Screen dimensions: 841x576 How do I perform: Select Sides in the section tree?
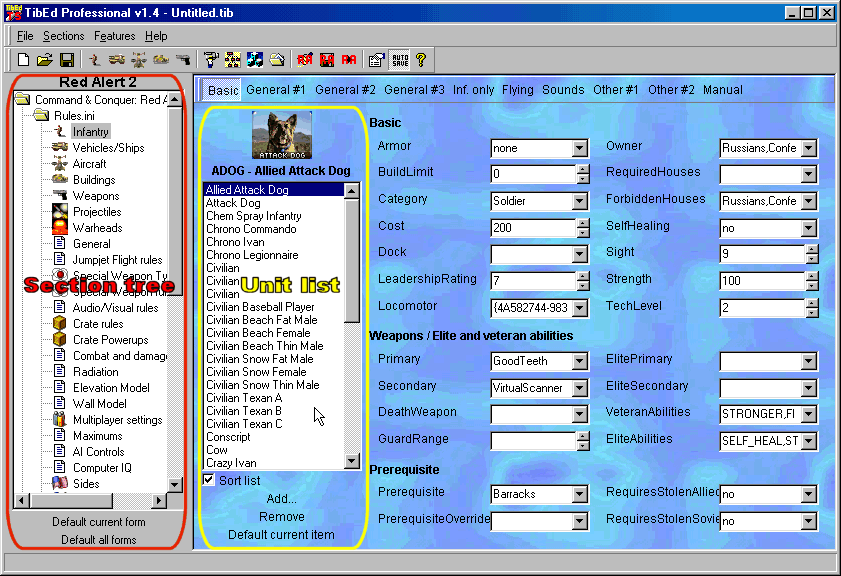pyautogui.click(x=86, y=484)
